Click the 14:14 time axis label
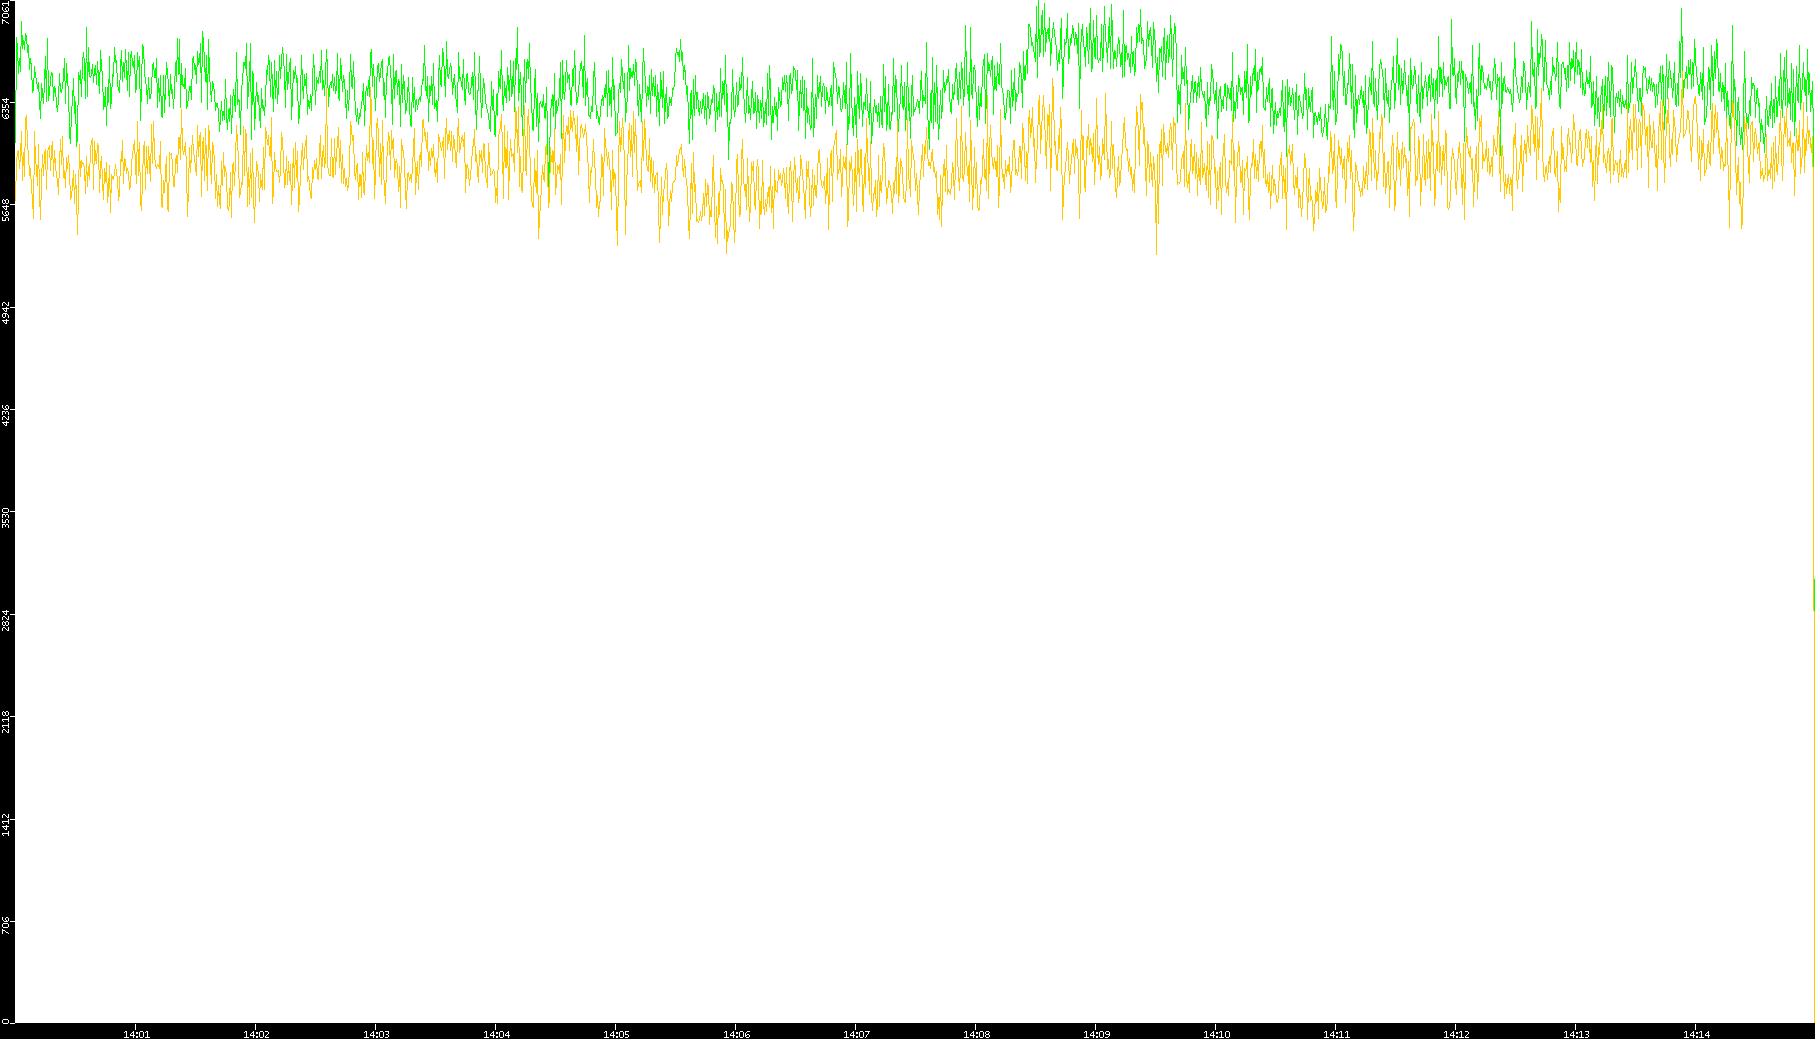 pyautogui.click(x=1696, y=1034)
